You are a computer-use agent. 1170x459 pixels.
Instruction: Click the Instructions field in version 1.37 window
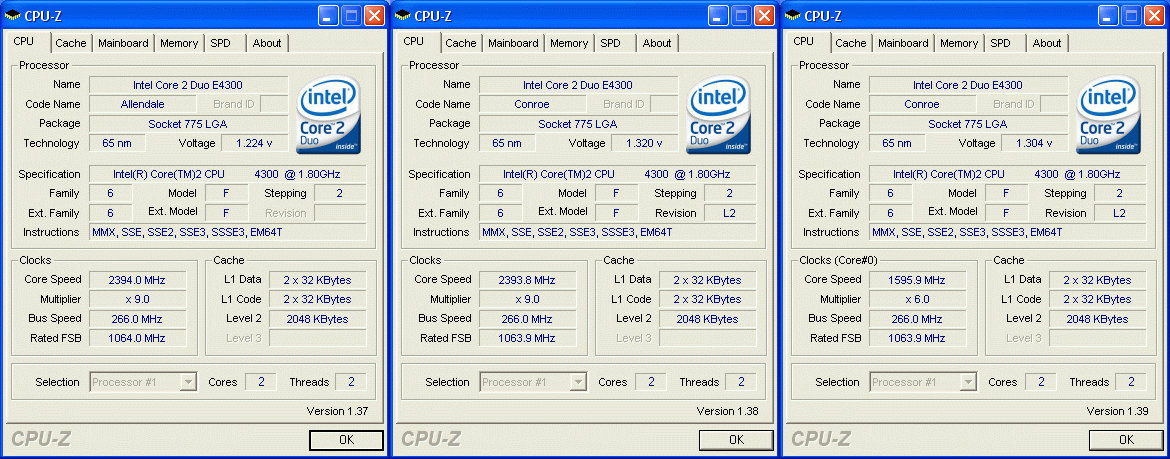coord(228,232)
